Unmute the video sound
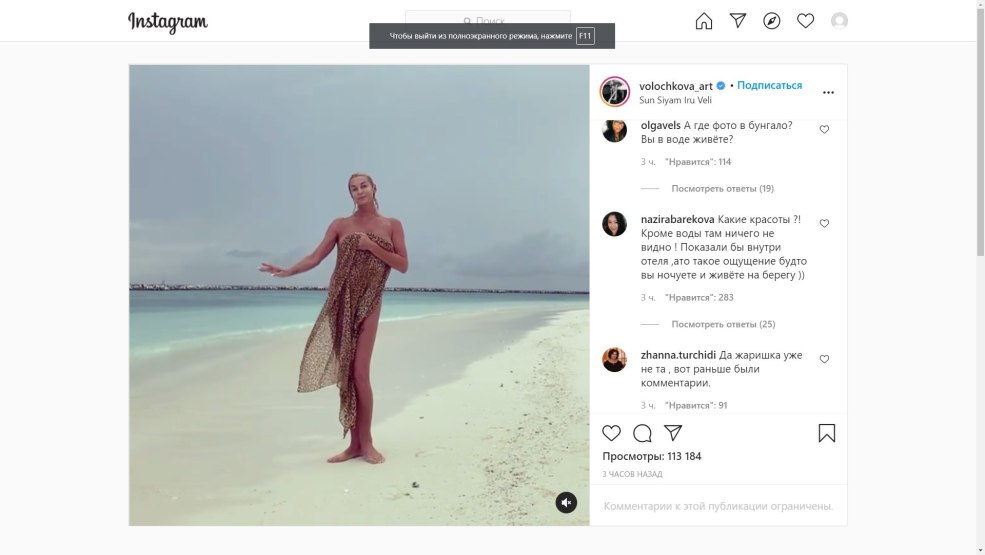This screenshot has width=985, height=555. tap(566, 502)
